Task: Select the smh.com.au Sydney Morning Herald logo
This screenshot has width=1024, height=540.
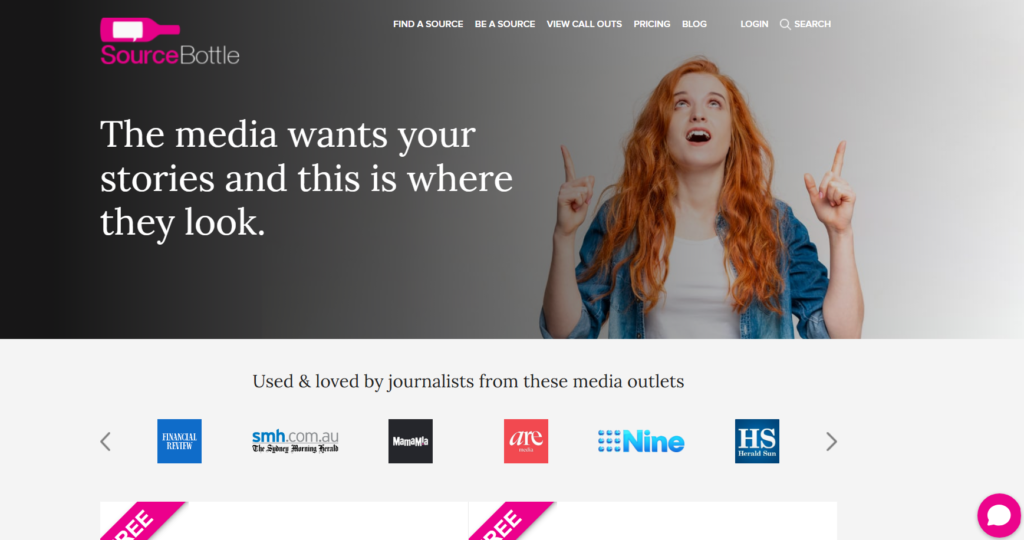Action: tap(295, 441)
